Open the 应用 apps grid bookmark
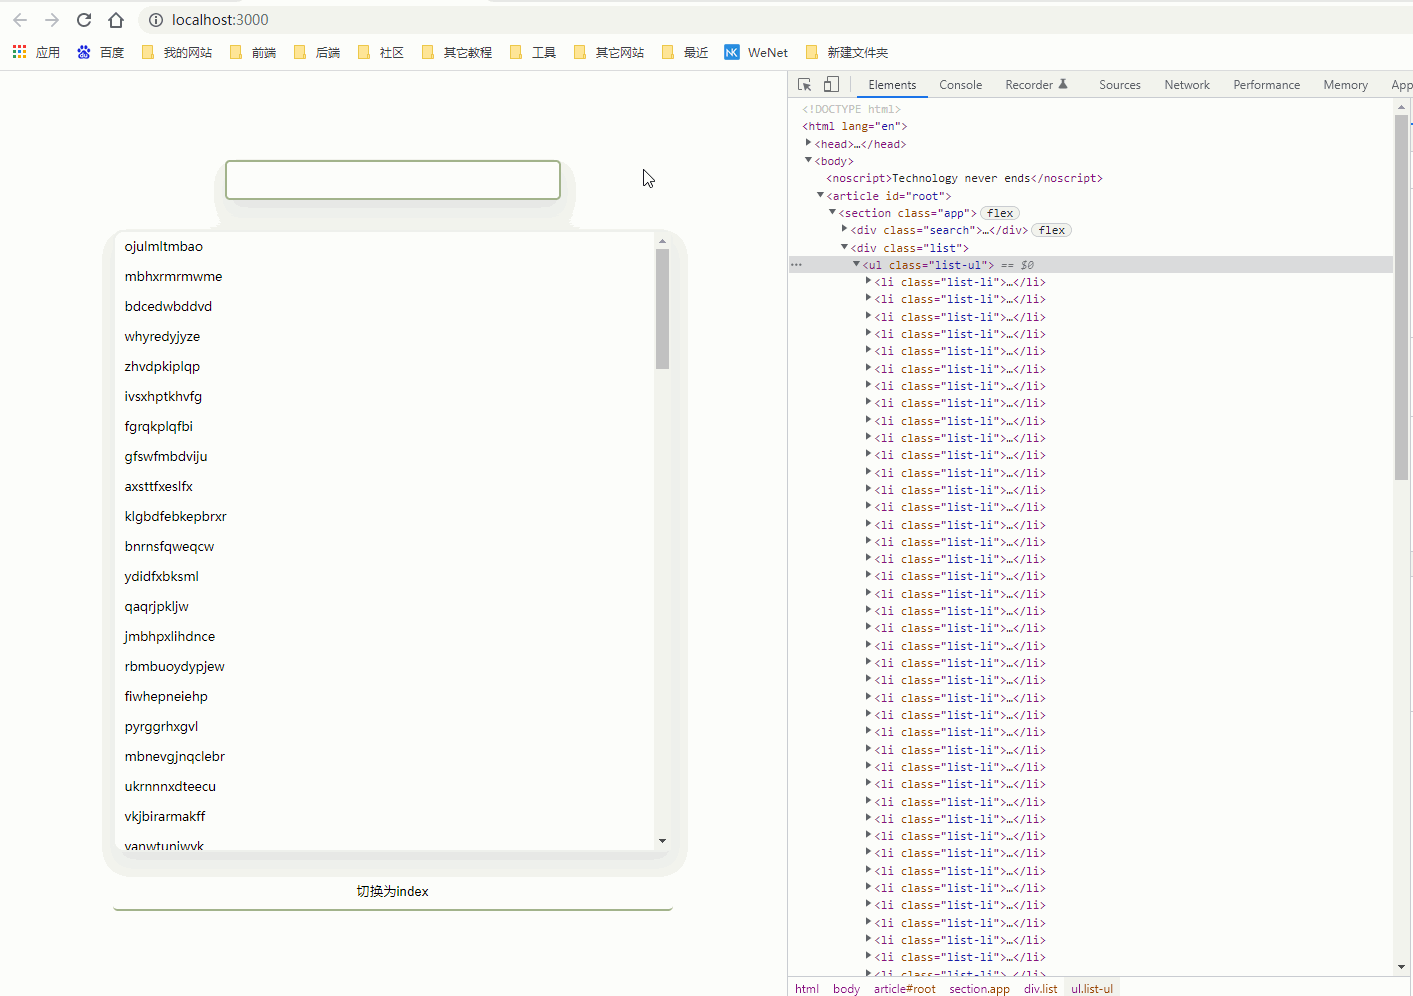Viewport: 1413px width, 996px height. click(36, 52)
